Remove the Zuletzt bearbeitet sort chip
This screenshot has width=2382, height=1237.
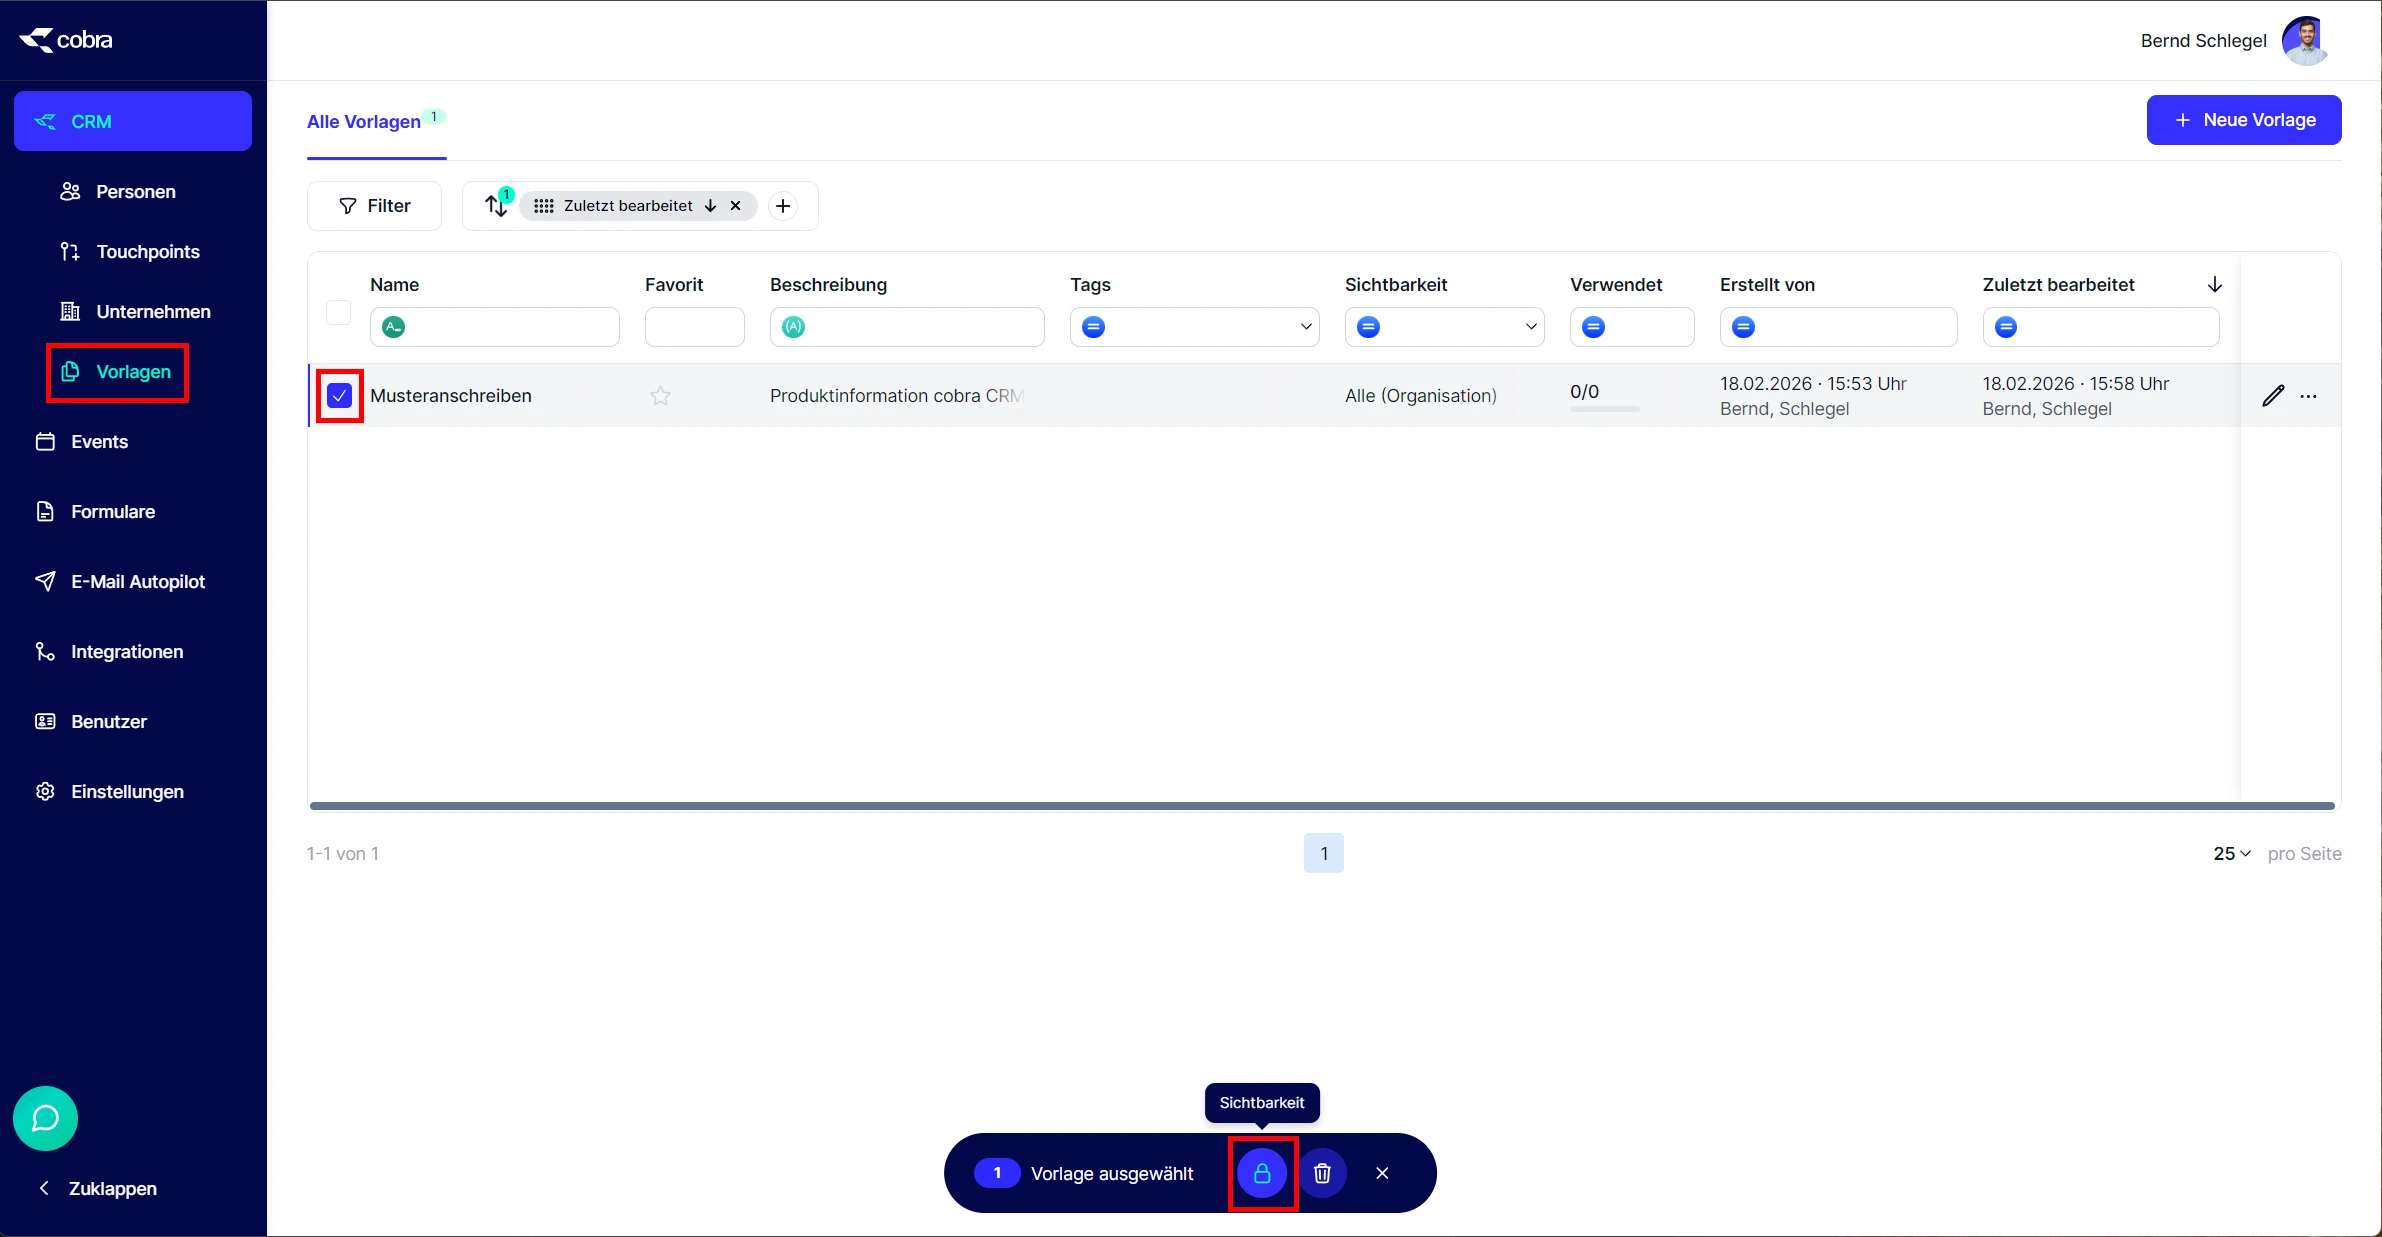[735, 206]
